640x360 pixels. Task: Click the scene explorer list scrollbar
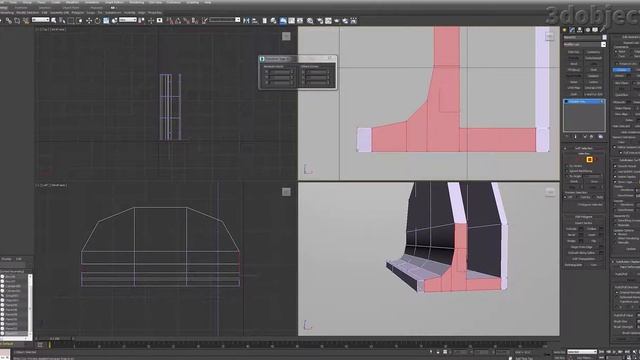point(29,305)
